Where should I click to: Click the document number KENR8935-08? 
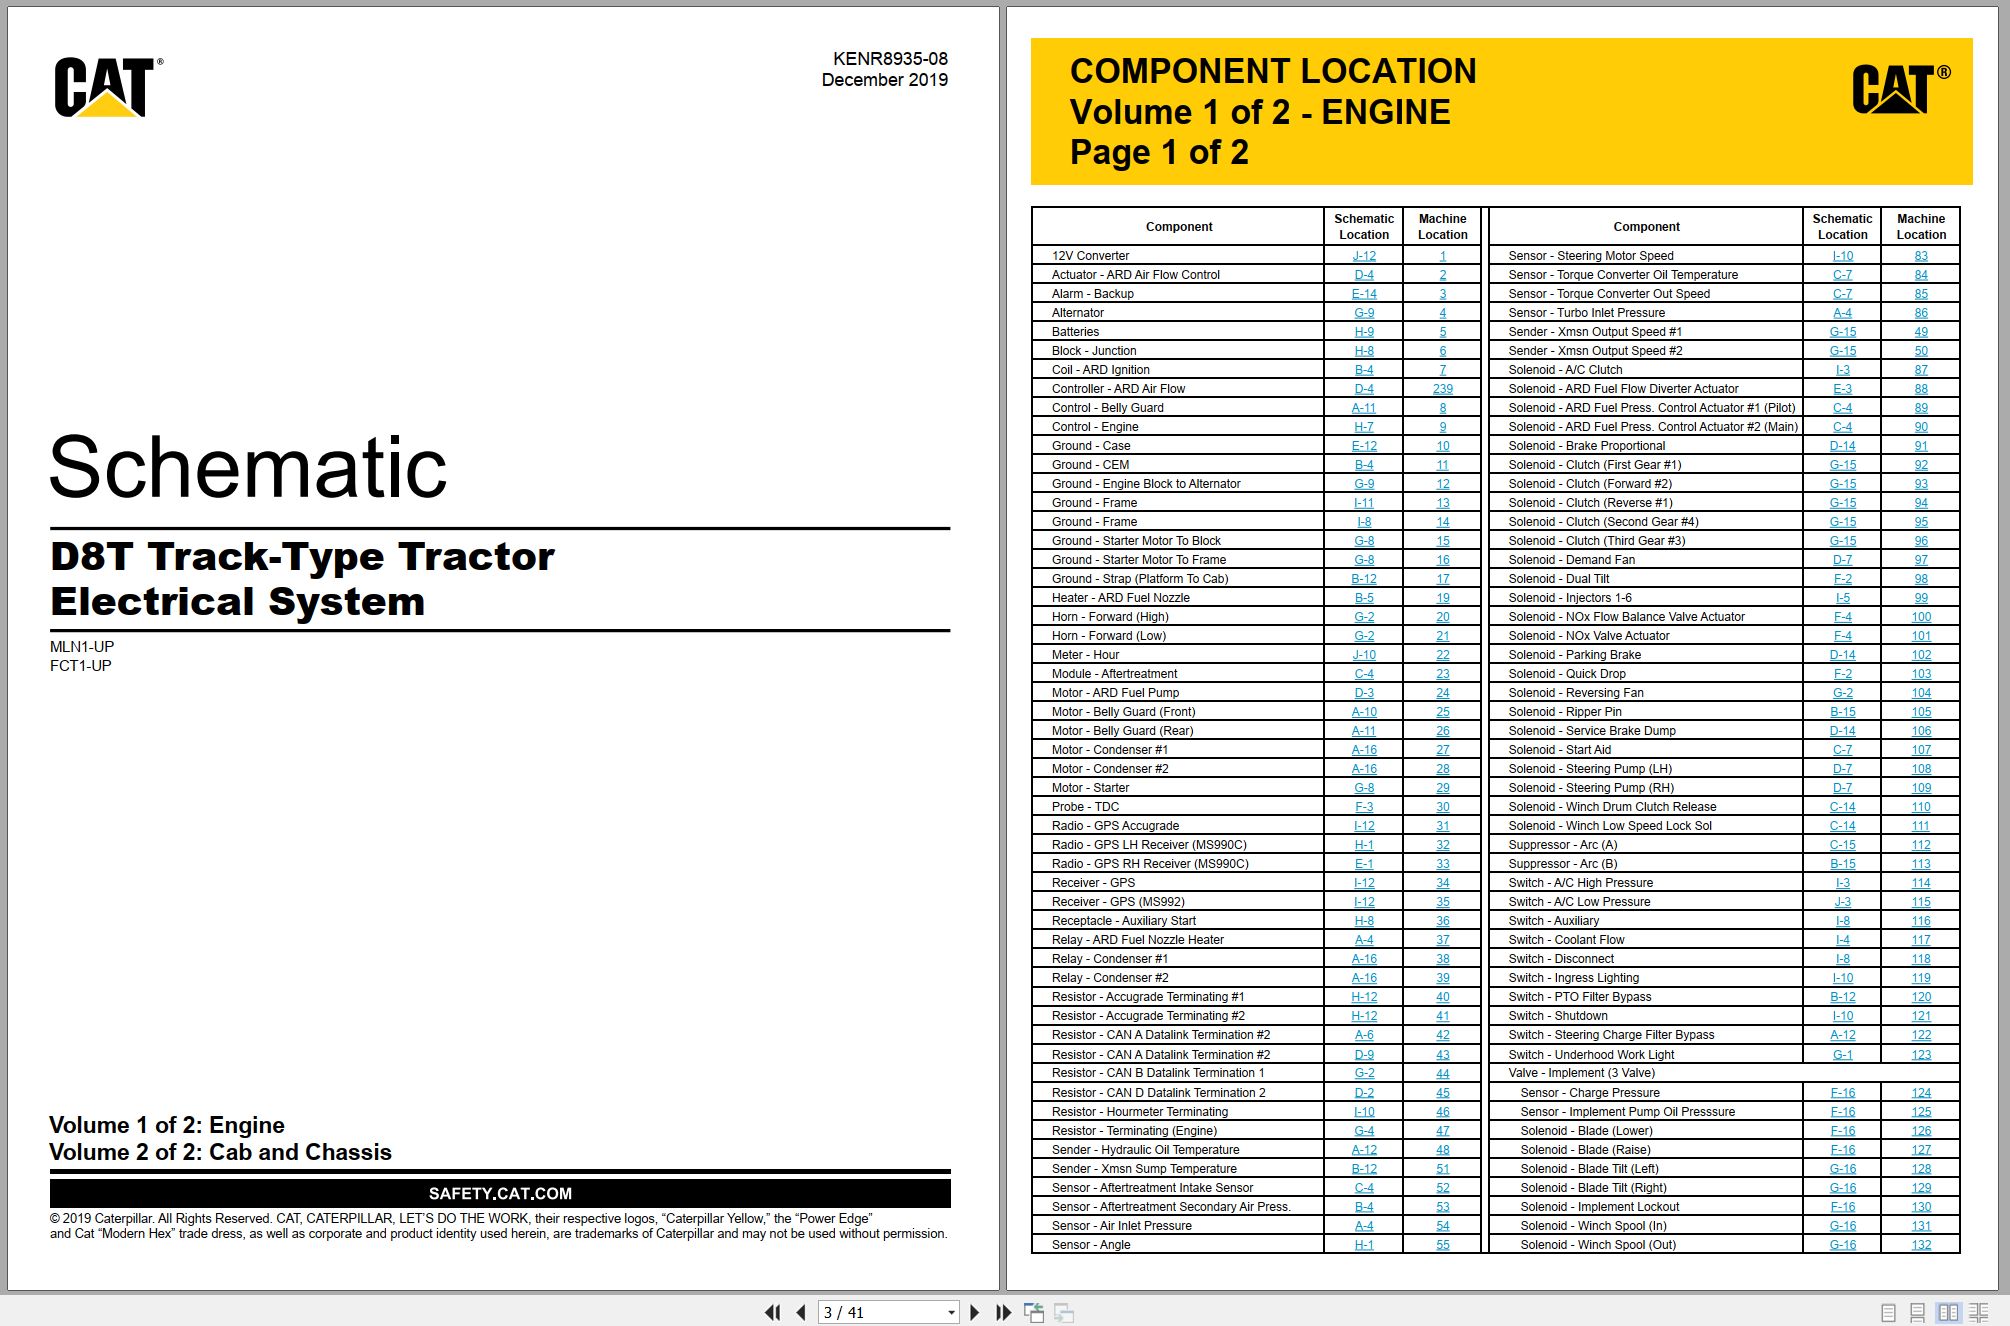[x=890, y=59]
